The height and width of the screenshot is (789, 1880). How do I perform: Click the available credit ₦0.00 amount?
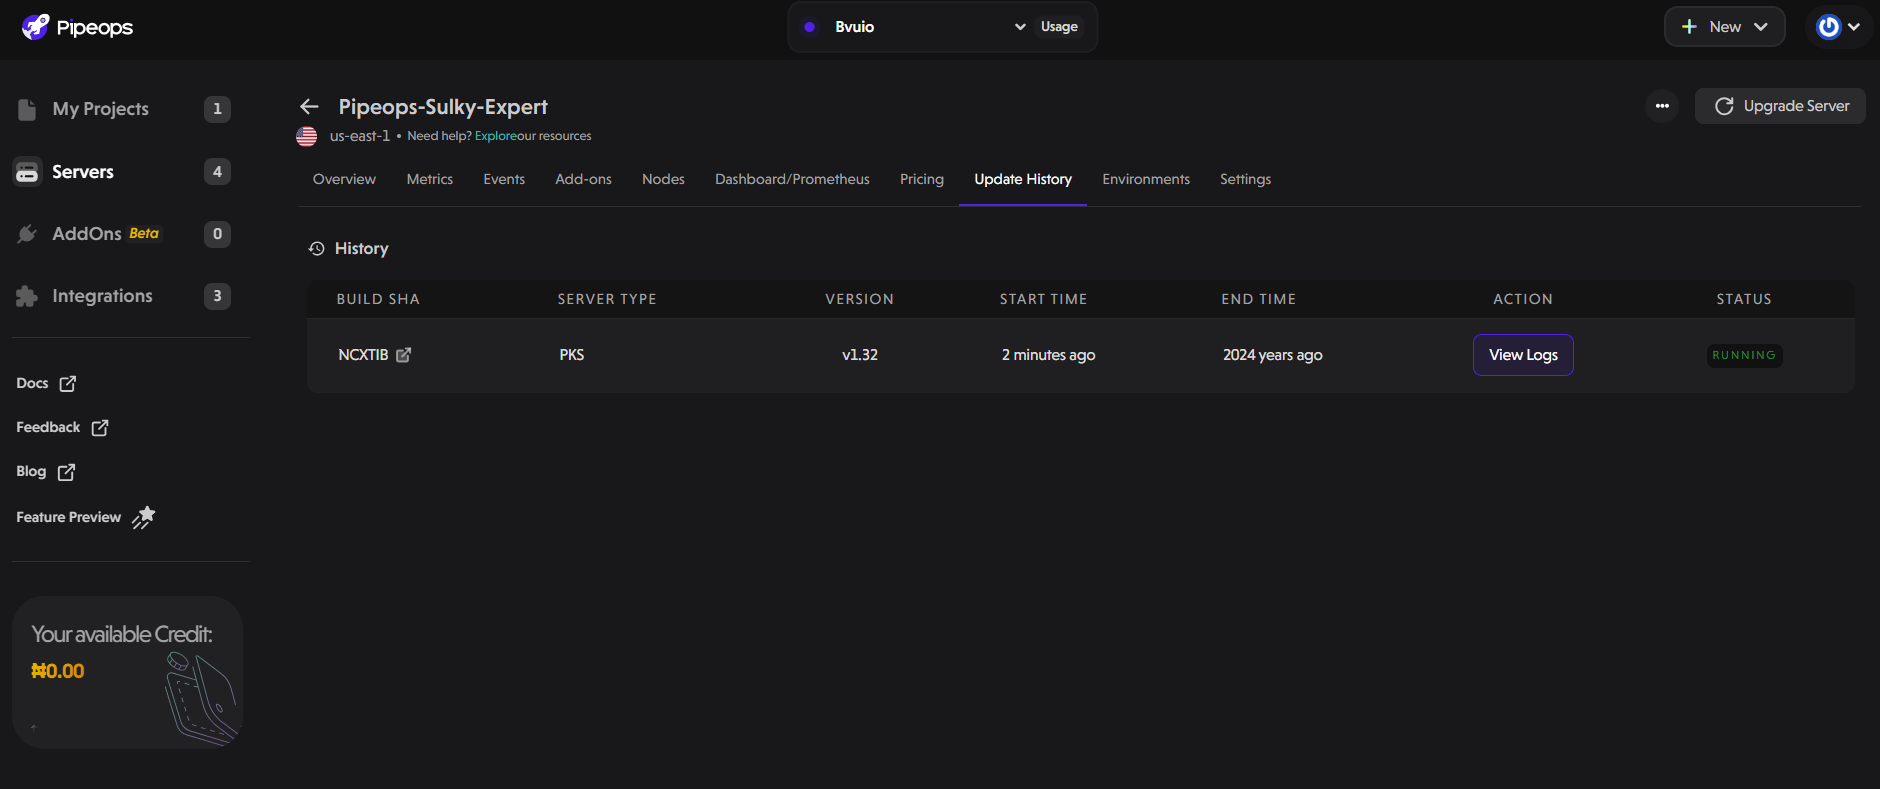pos(58,671)
